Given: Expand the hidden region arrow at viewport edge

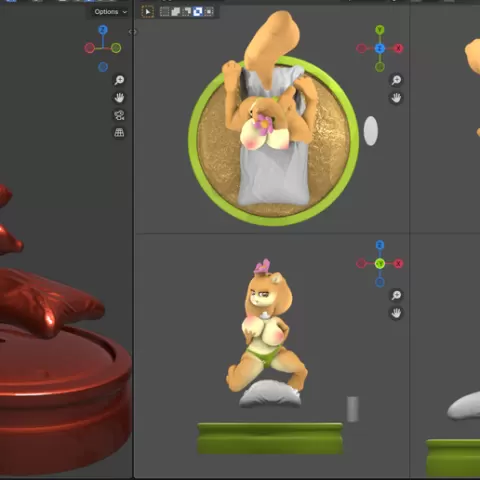Looking at the screenshot, I should [132, 32].
